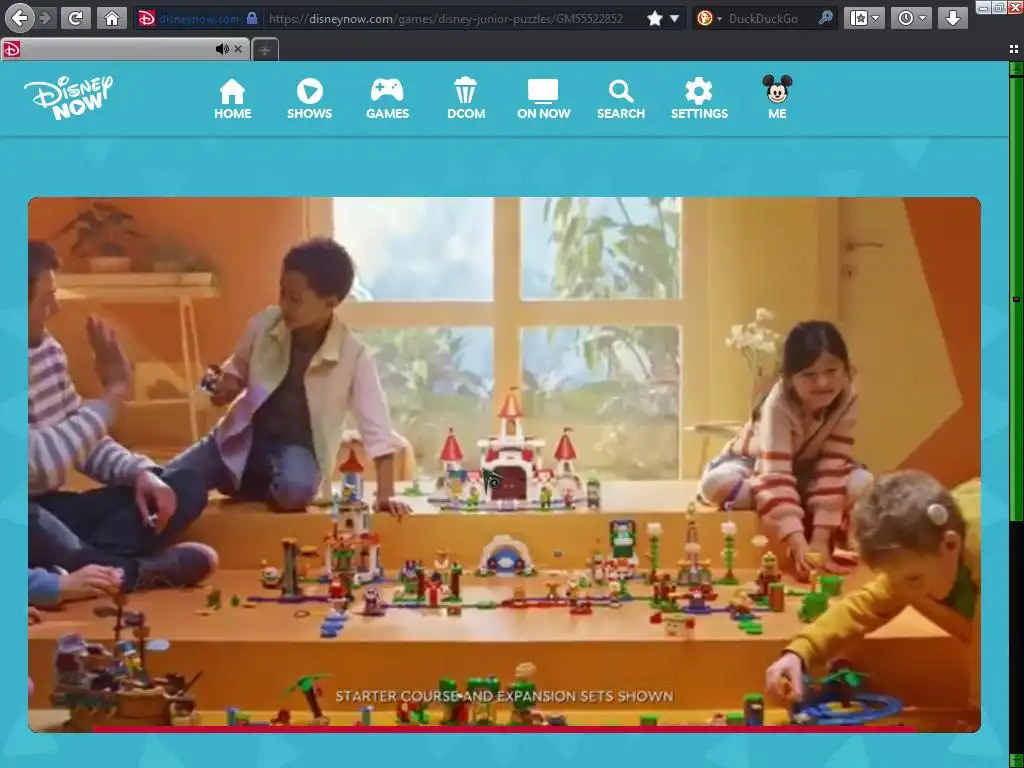Image resolution: width=1024 pixels, height=768 pixels.
Task: Open the downloads arrow button
Action: [x=953, y=18]
